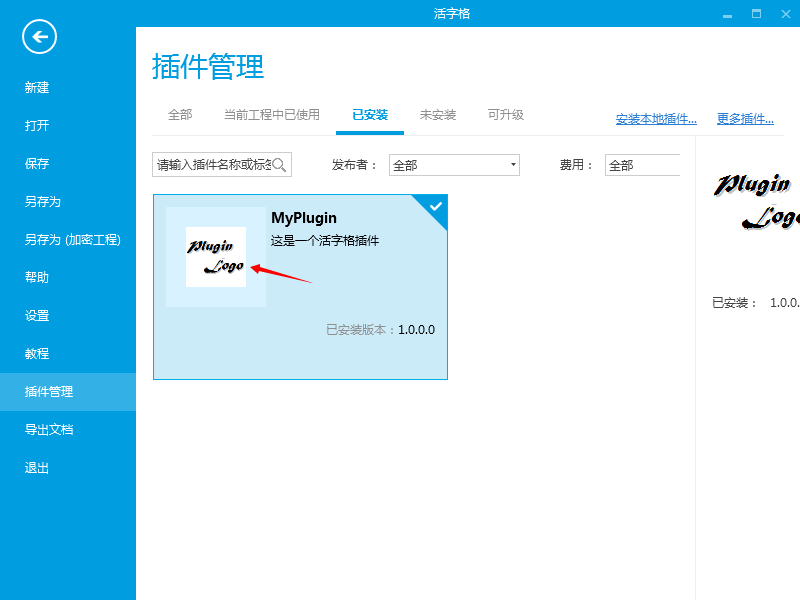Click the 更多插件... link
Screen dimensions: 800x600
(745, 119)
